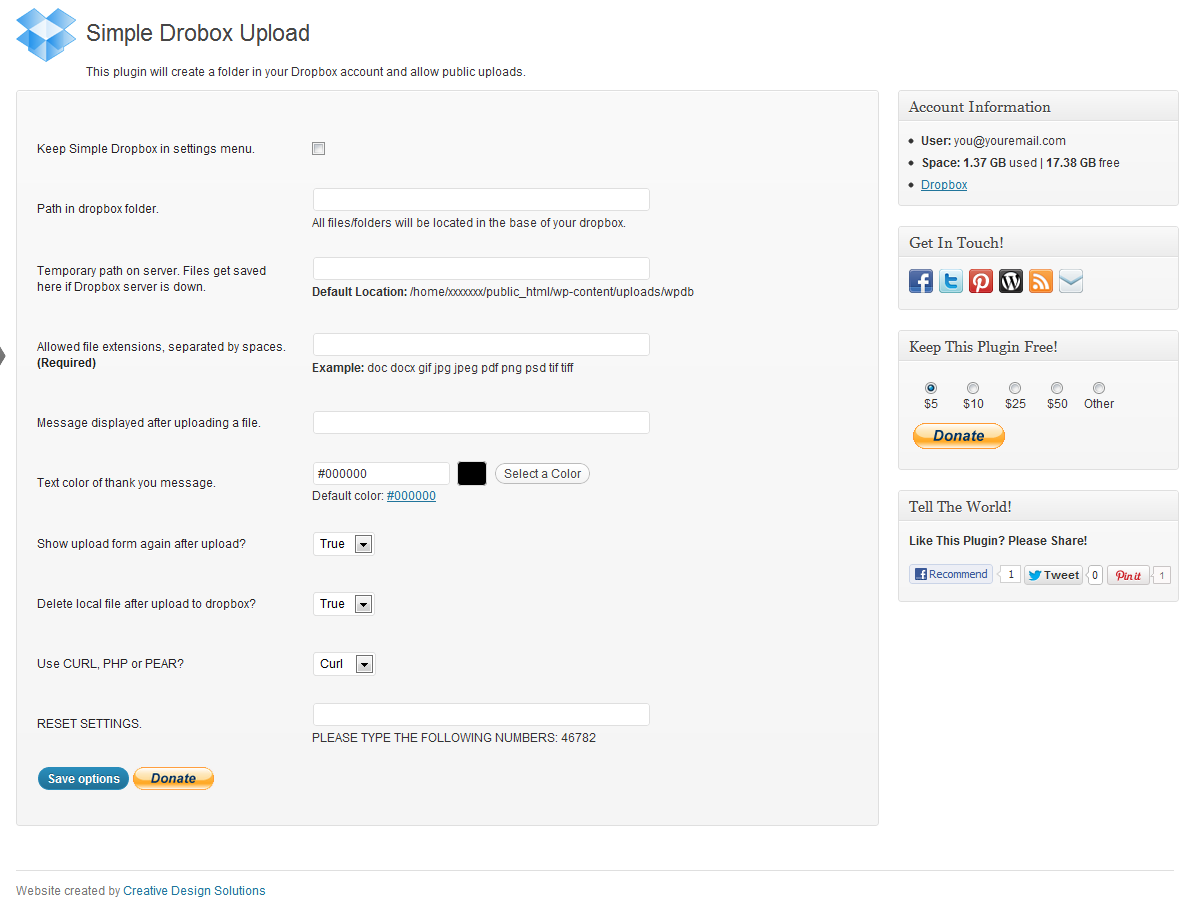Choose the Other donation amount option
1194x911 pixels.
pos(1099,388)
